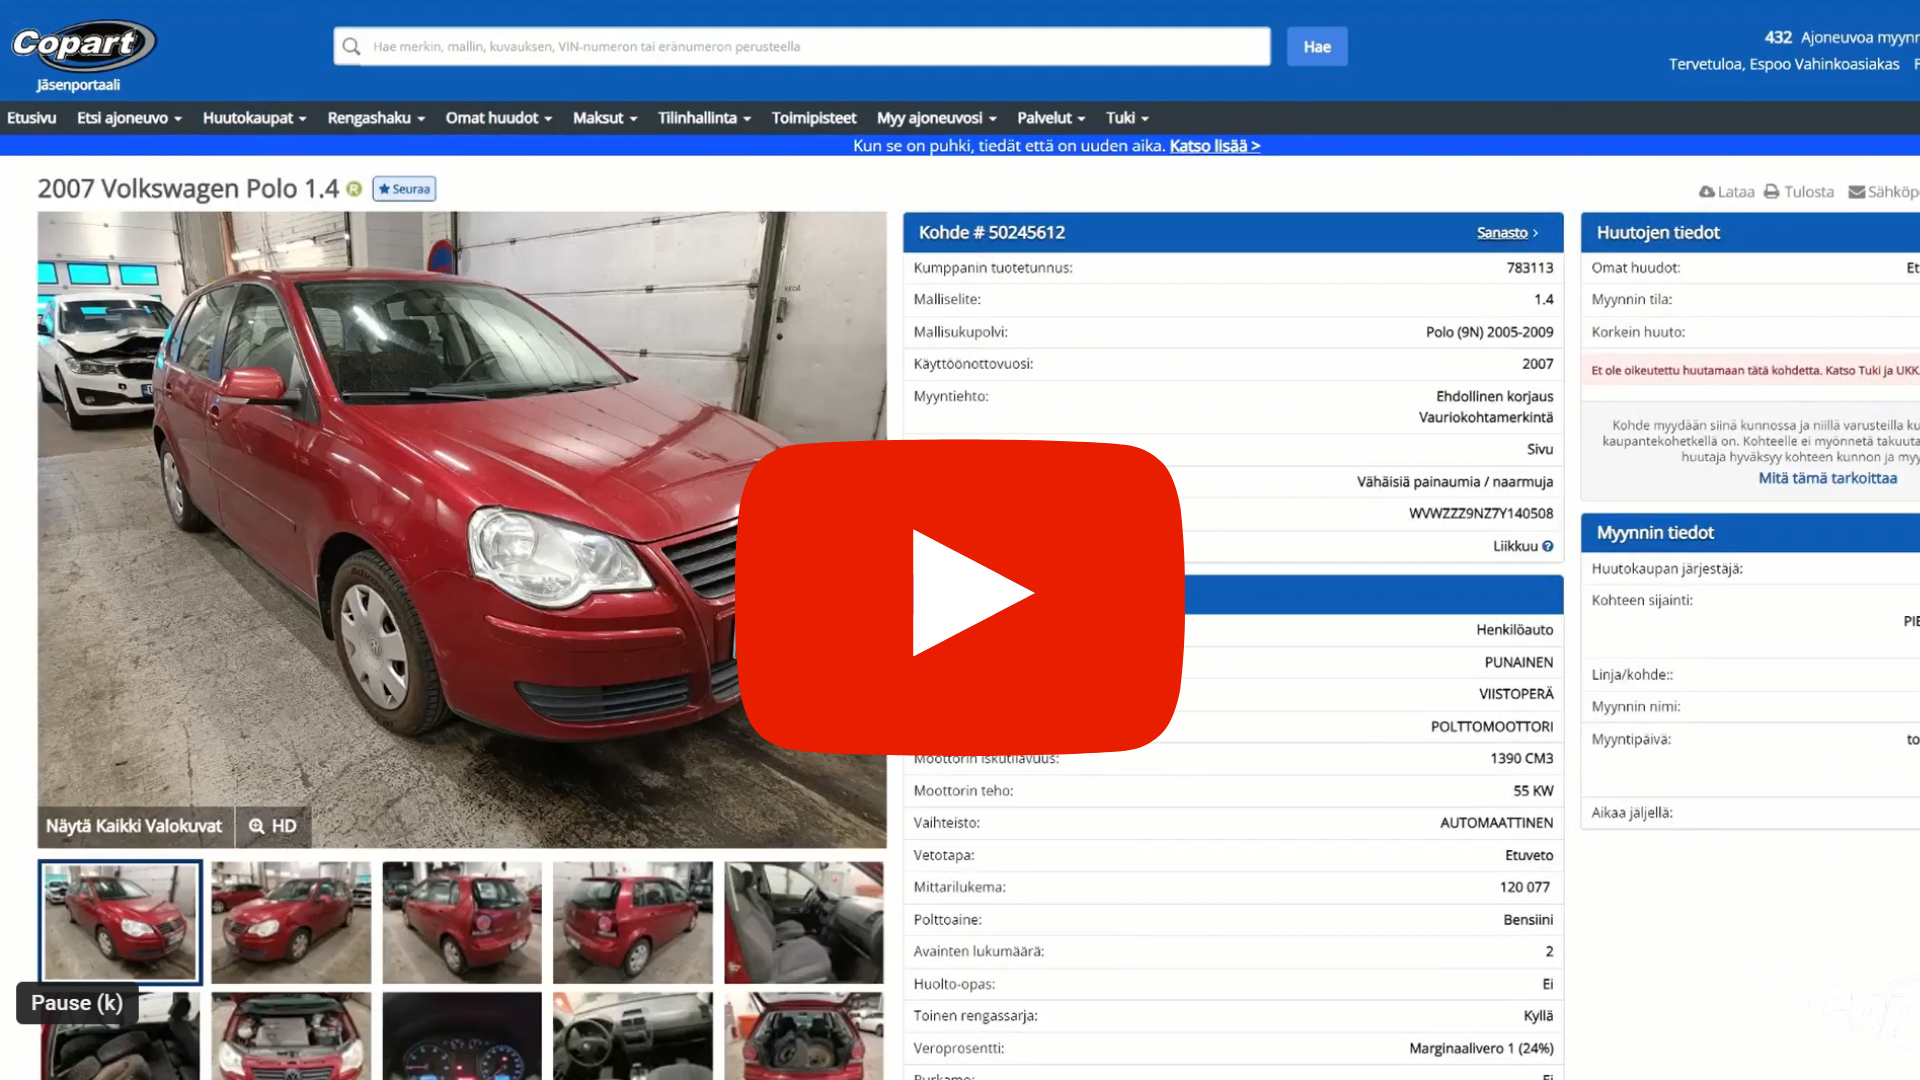Screen dimensions: 1920x1080
Task: Select the fourth thumbnail showing rear side
Action: [633, 922]
